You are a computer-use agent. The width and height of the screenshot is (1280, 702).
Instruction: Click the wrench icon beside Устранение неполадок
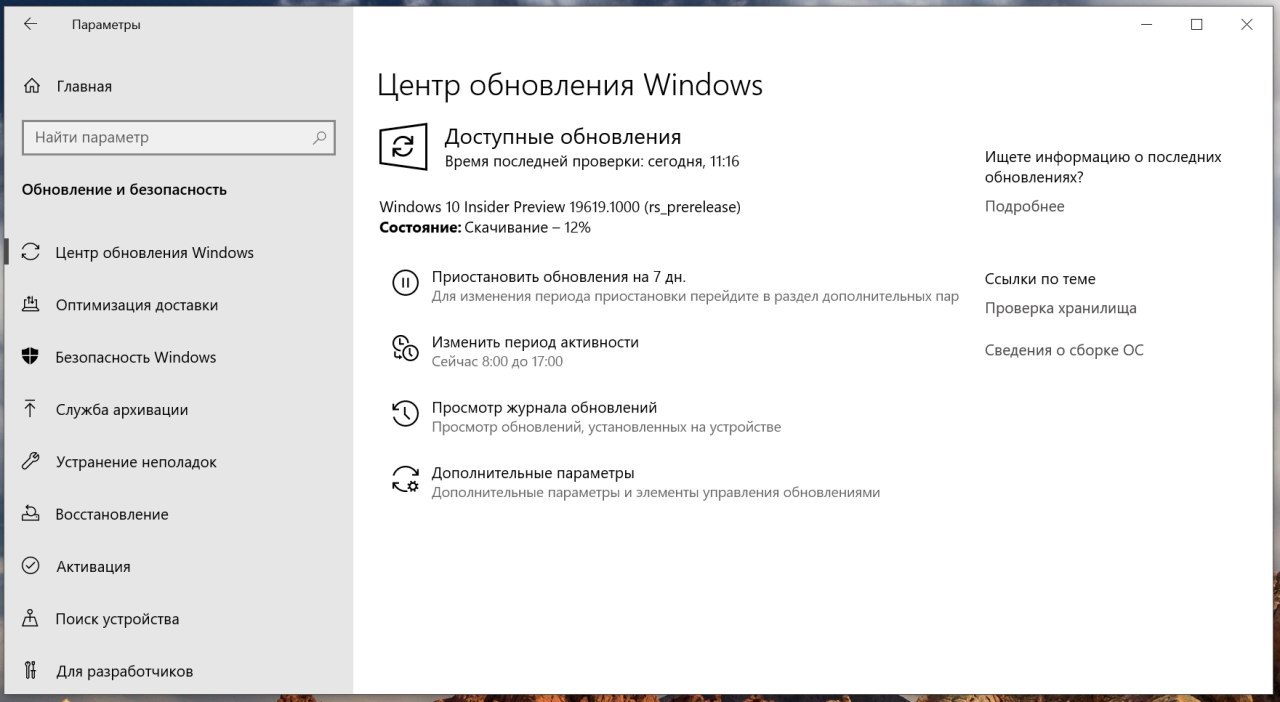(x=31, y=462)
